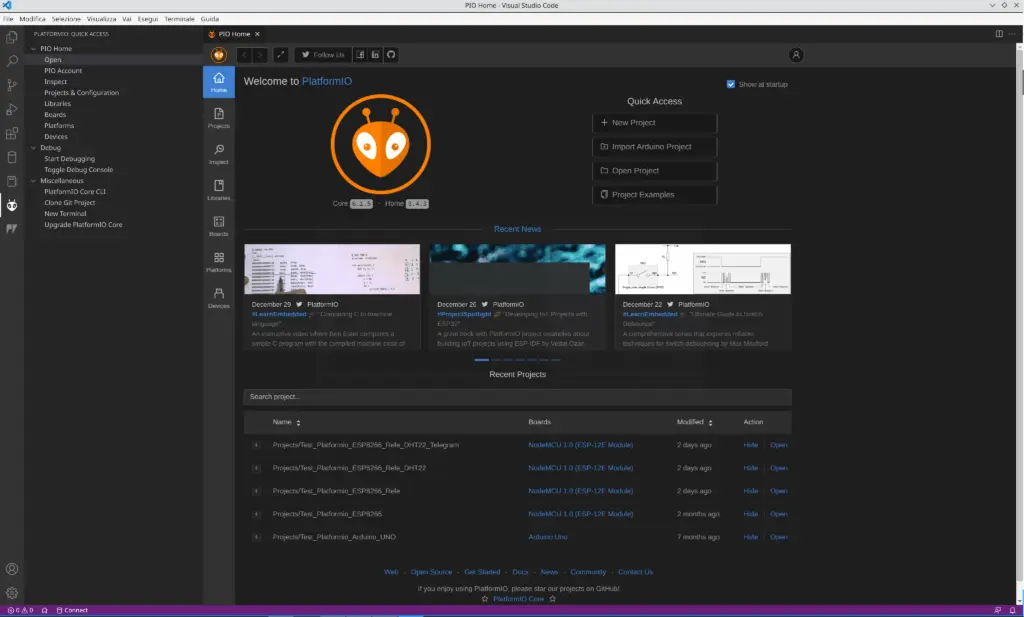1024x617 pixels.
Task: Open Run and Debug view
Action: coord(12,109)
